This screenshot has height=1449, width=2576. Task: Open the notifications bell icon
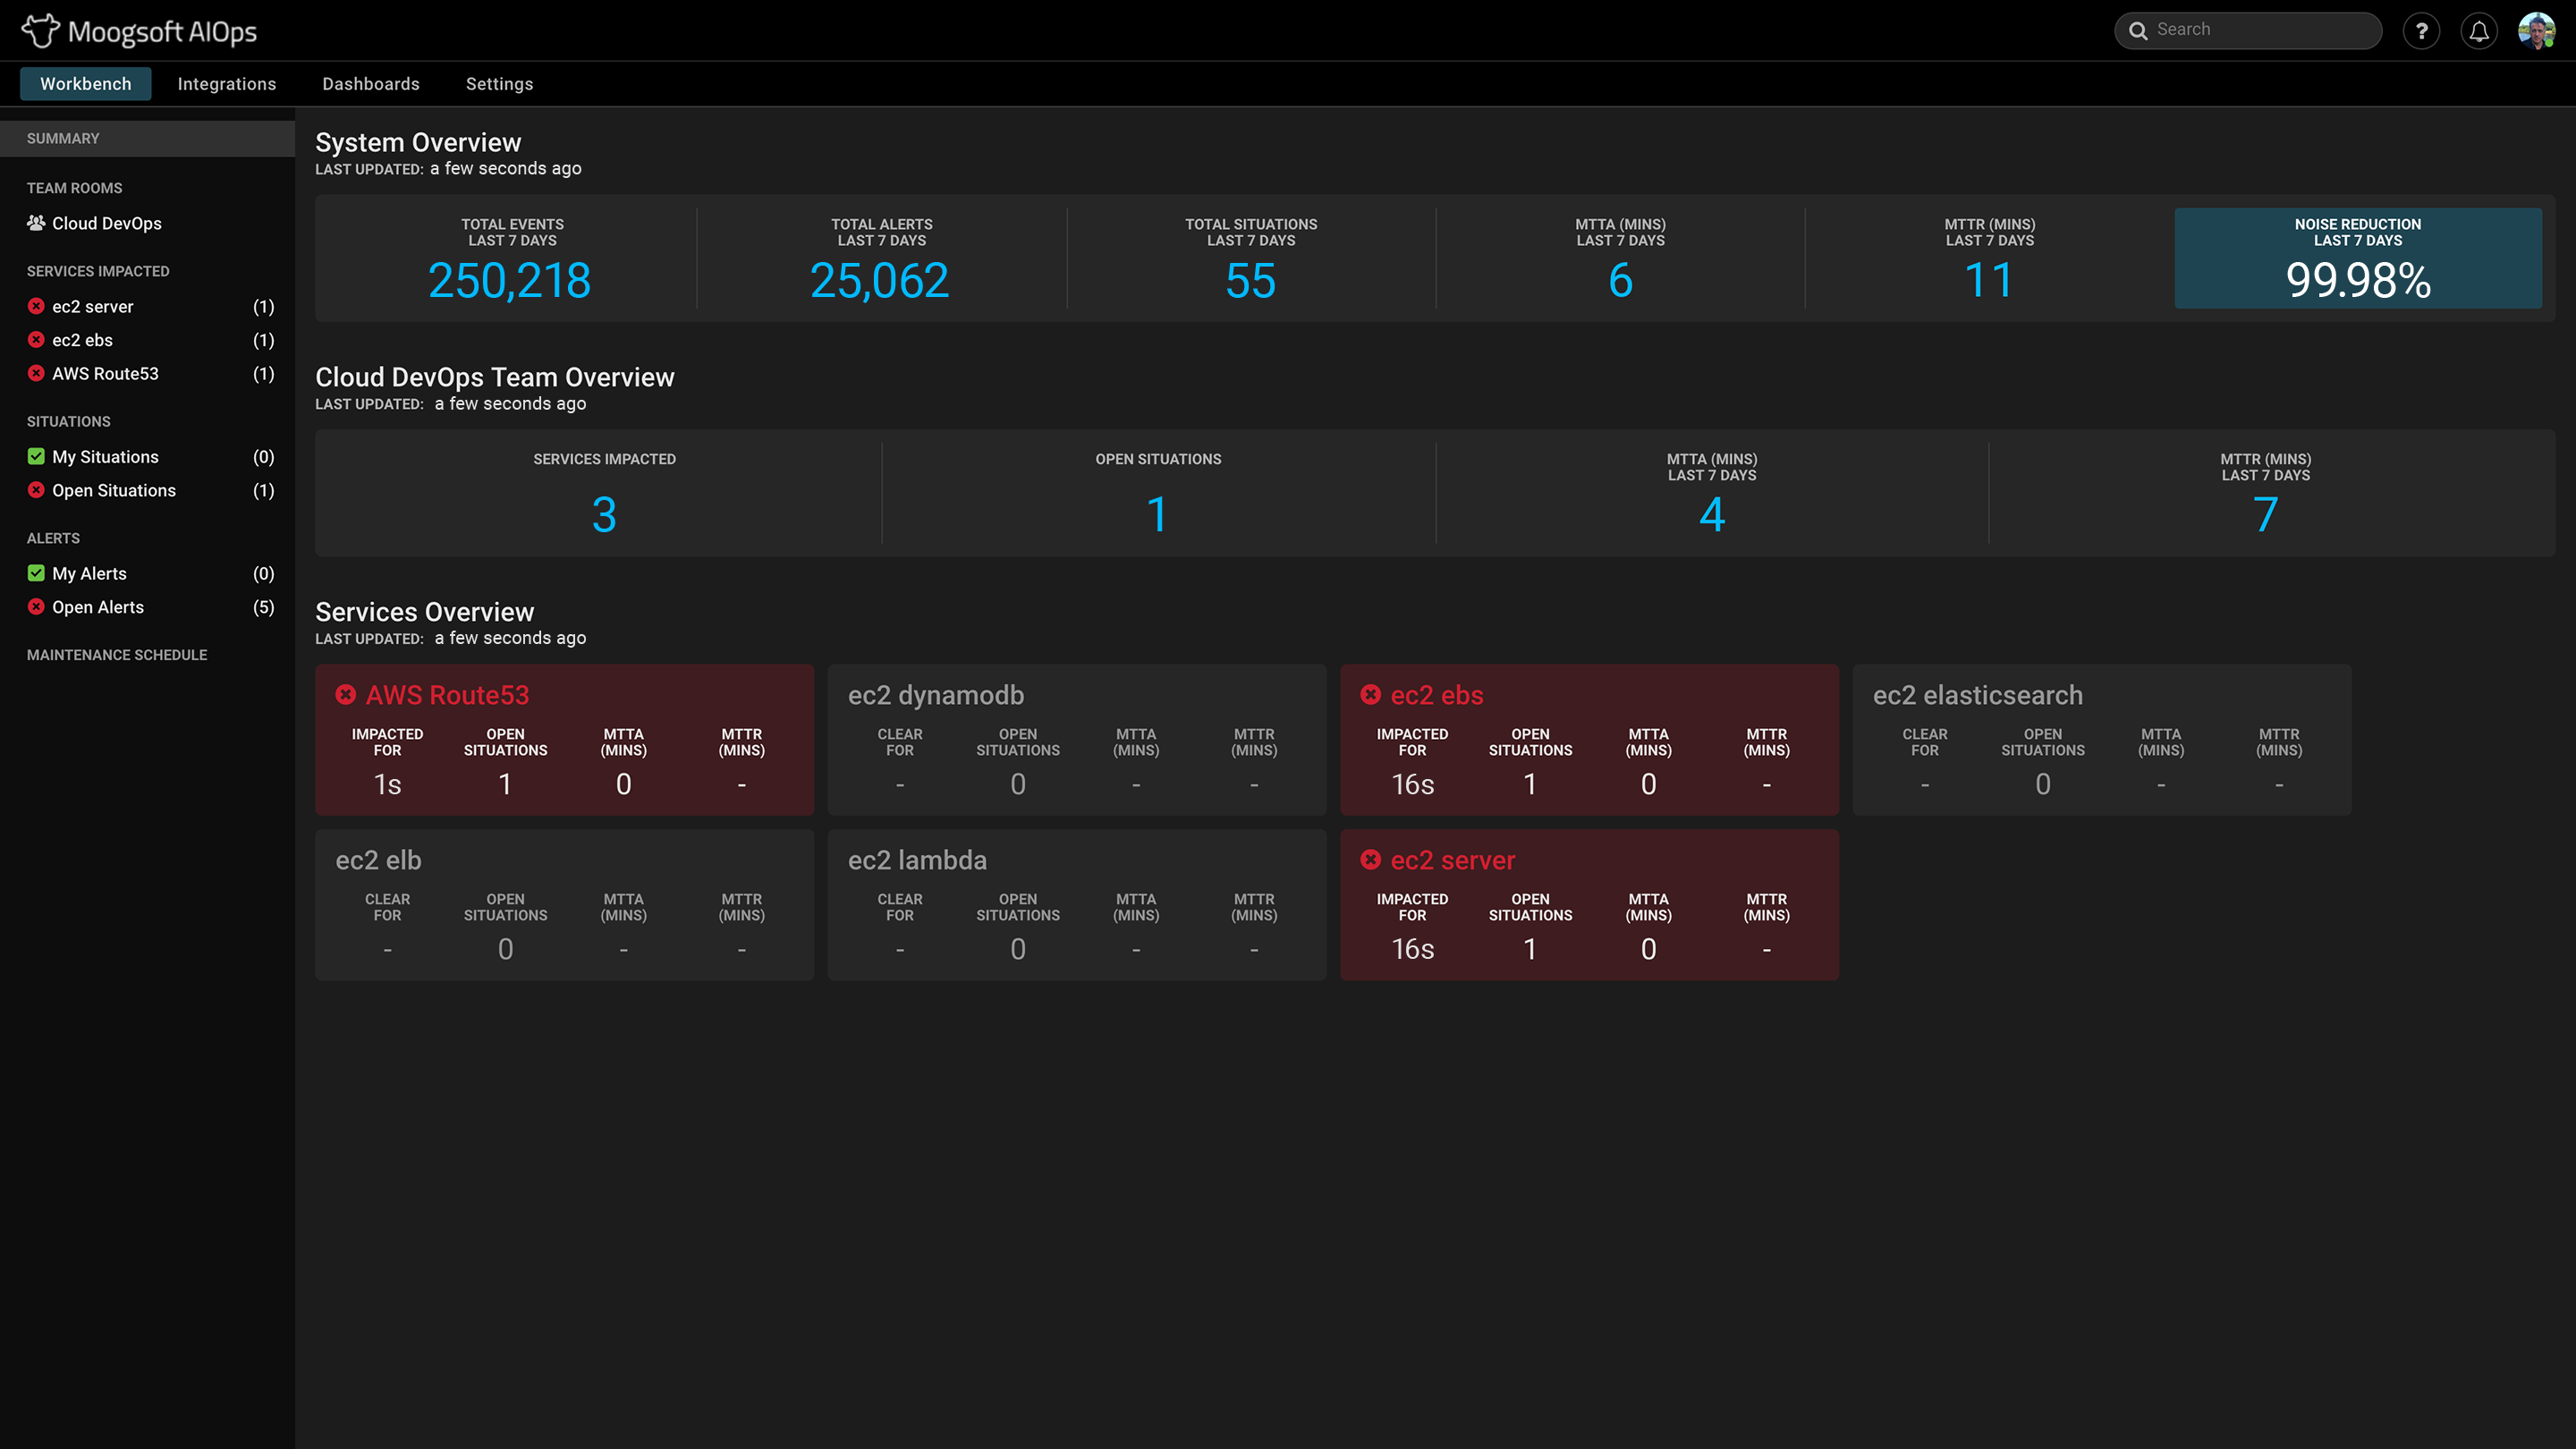point(2479,31)
